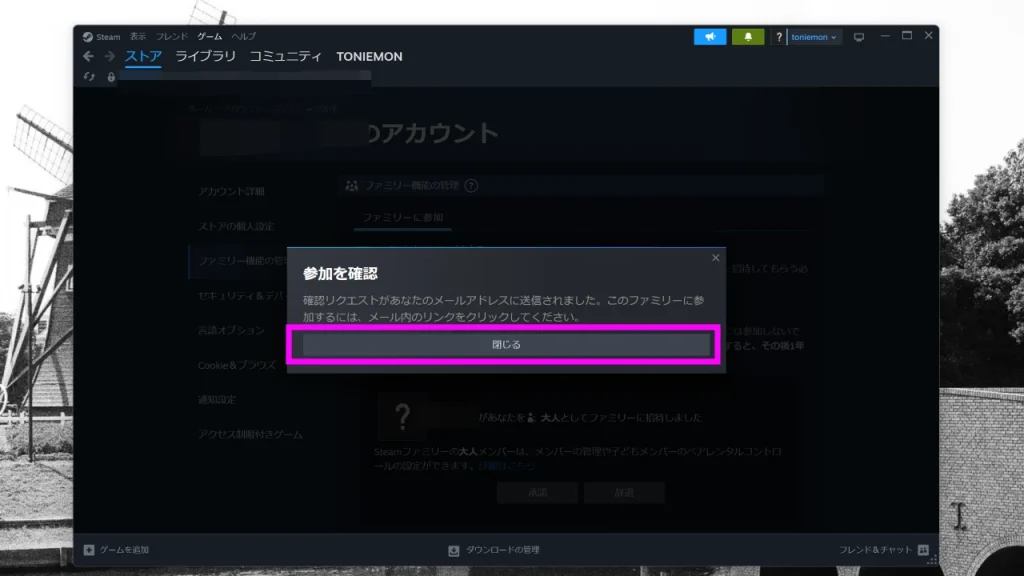Click the unknown user avatar thumbnail

coord(402,417)
